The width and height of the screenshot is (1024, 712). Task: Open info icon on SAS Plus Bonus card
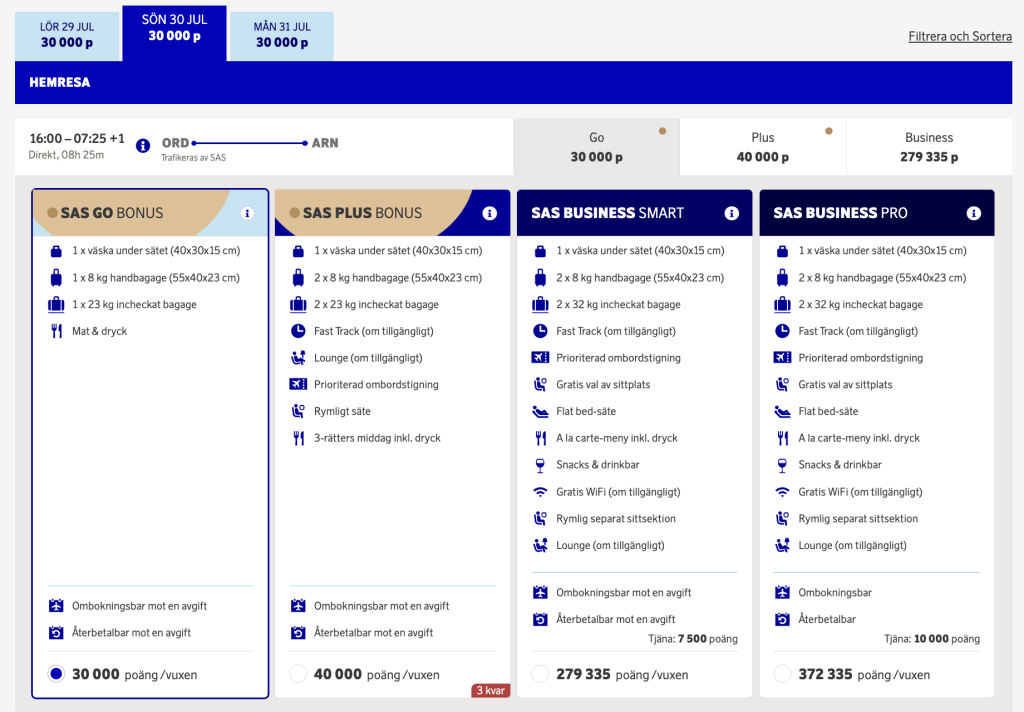489,213
